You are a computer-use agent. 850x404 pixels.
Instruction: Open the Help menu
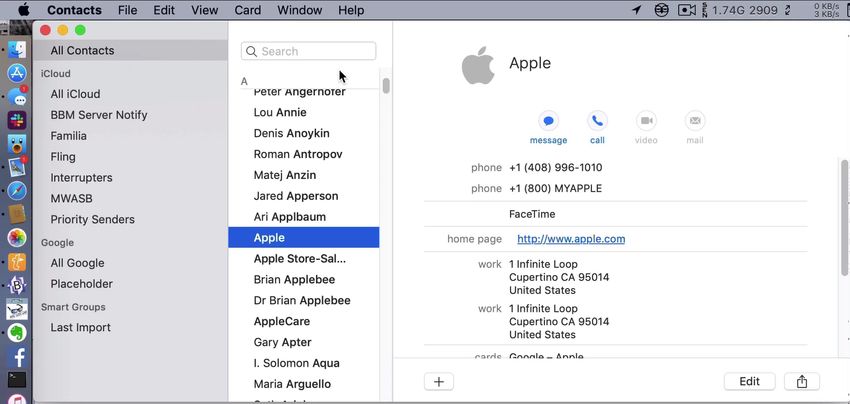point(351,10)
